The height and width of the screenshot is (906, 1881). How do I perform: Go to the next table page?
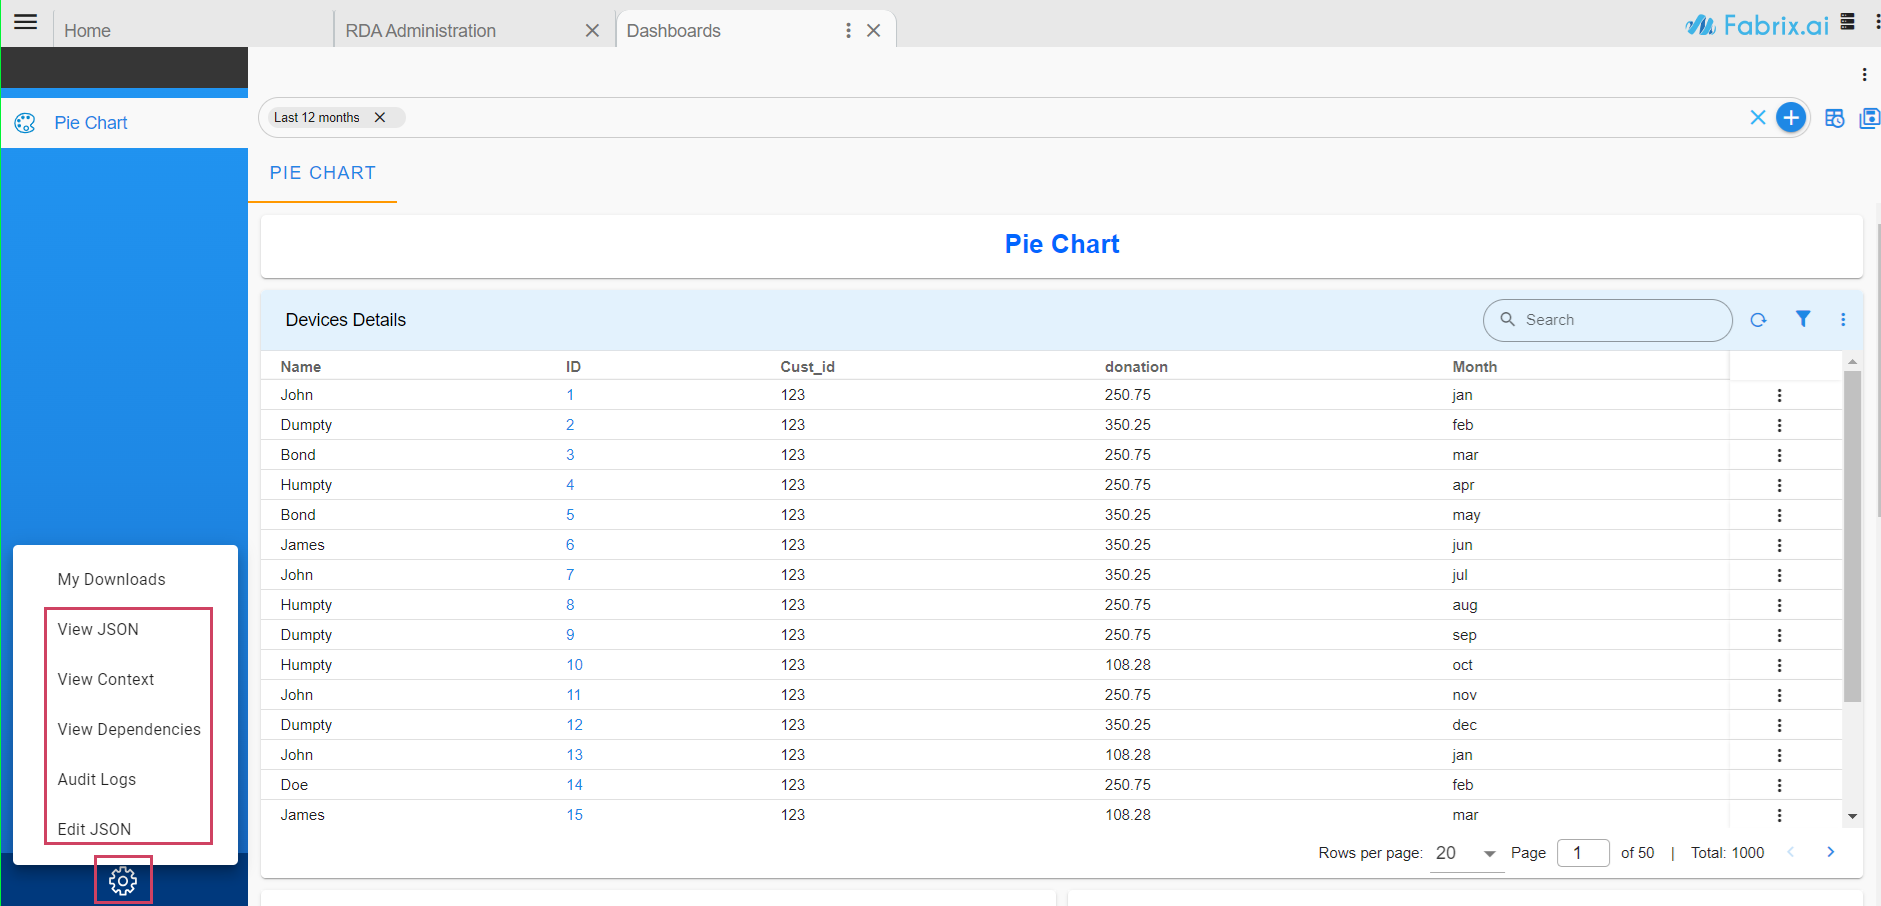[x=1830, y=853]
